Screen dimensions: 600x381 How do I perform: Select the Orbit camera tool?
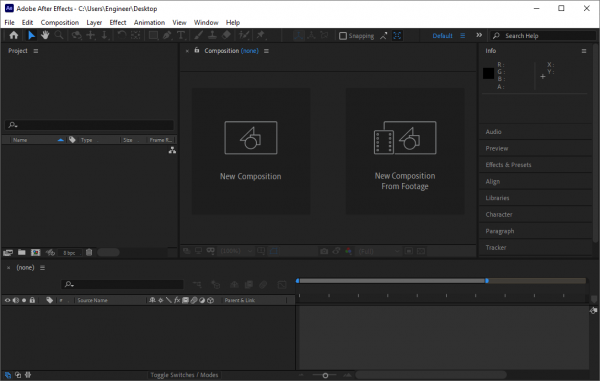point(77,36)
